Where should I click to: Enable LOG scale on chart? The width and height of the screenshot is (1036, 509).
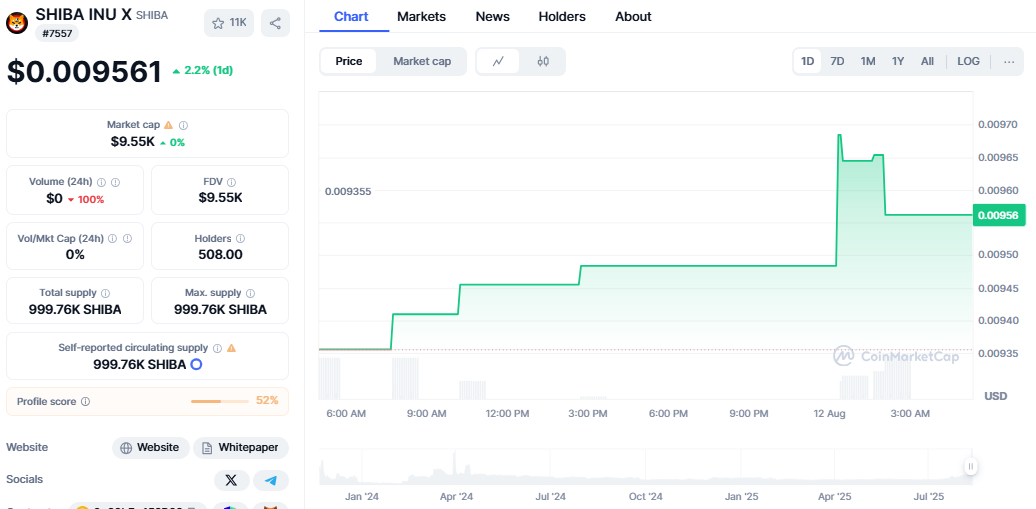[968, 61]
